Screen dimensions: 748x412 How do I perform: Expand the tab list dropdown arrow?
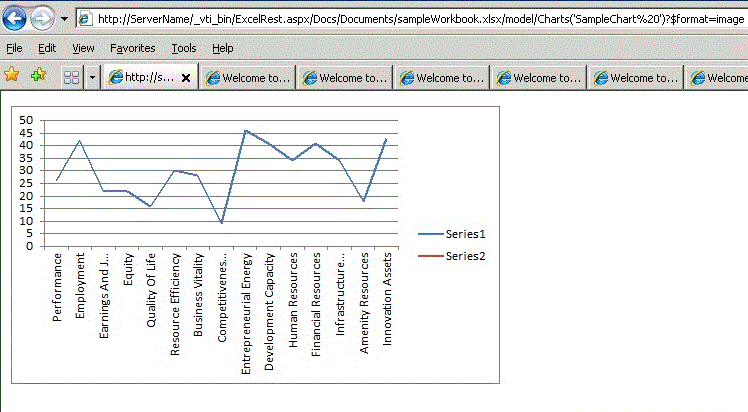pos(93,77)
